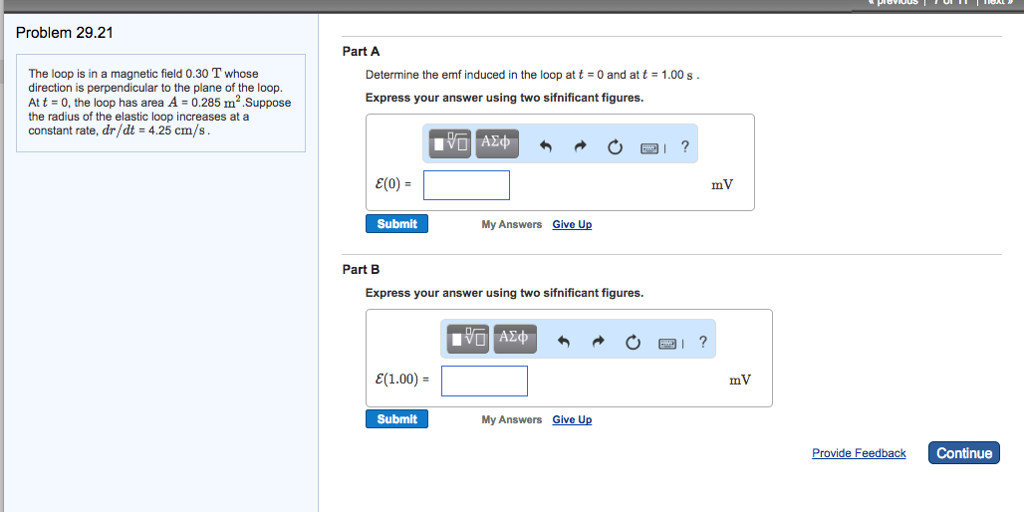Reset Part A answer with circular arrow
Image resolution: width=1024 pixels, height=512 pixels.
click(615, 147)
